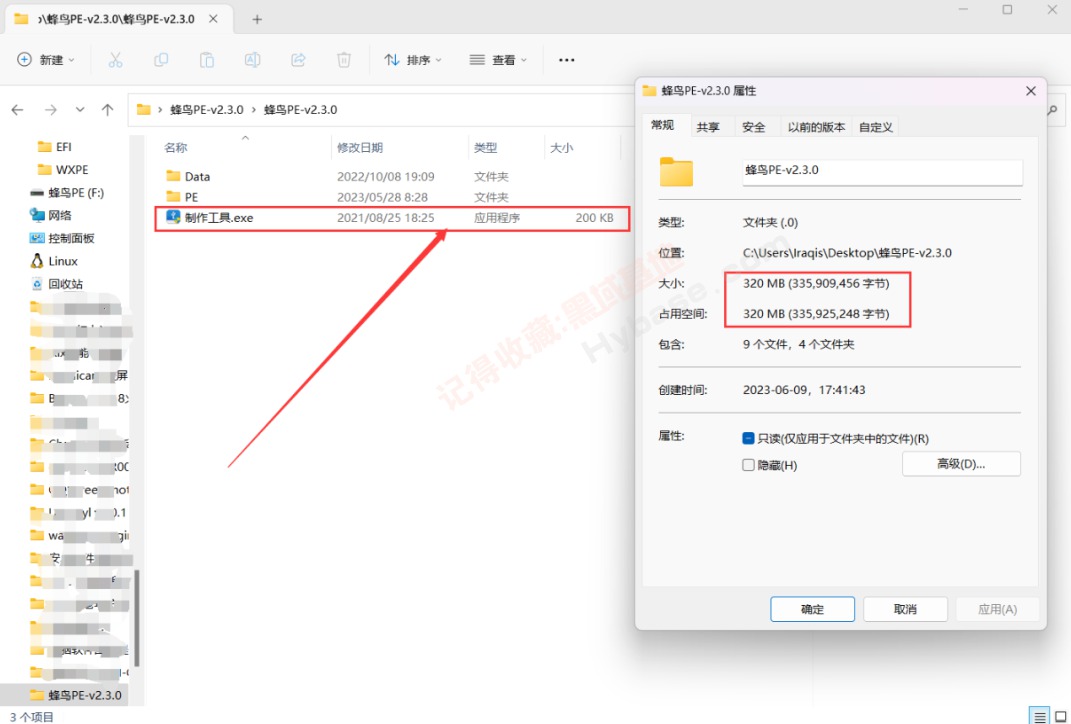Open the 排序 (Sort) dropdown
1071x724 pixels.
click(413, 60)
